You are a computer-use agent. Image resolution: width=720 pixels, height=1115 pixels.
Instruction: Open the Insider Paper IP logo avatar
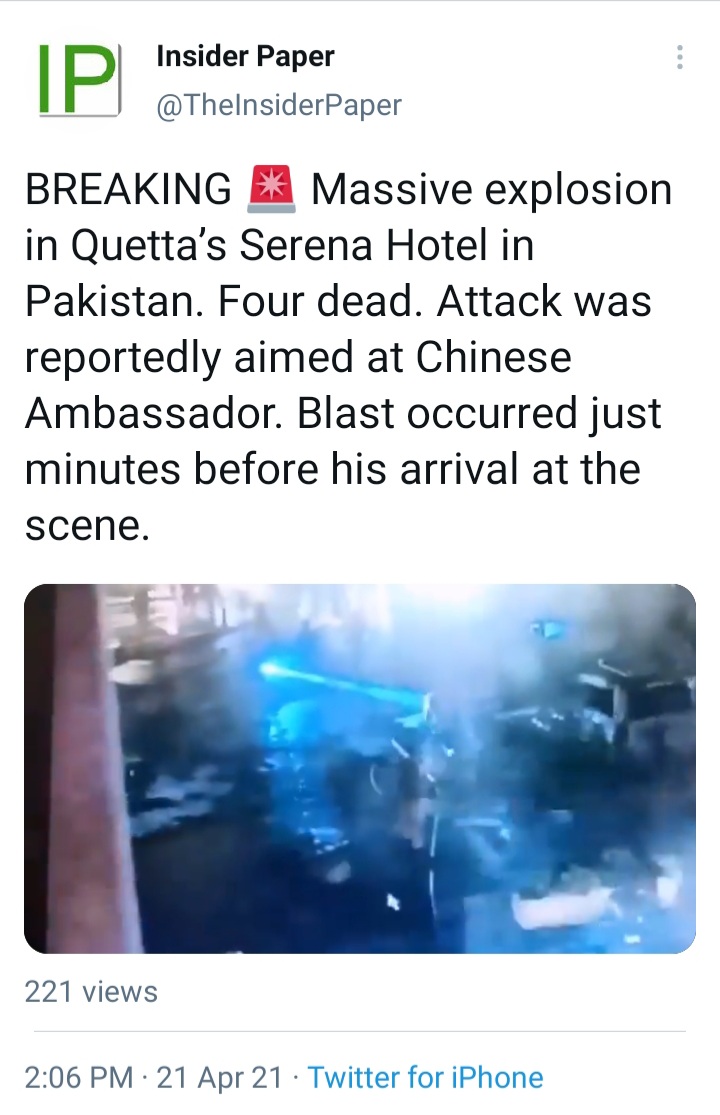(x=79, y=80)
